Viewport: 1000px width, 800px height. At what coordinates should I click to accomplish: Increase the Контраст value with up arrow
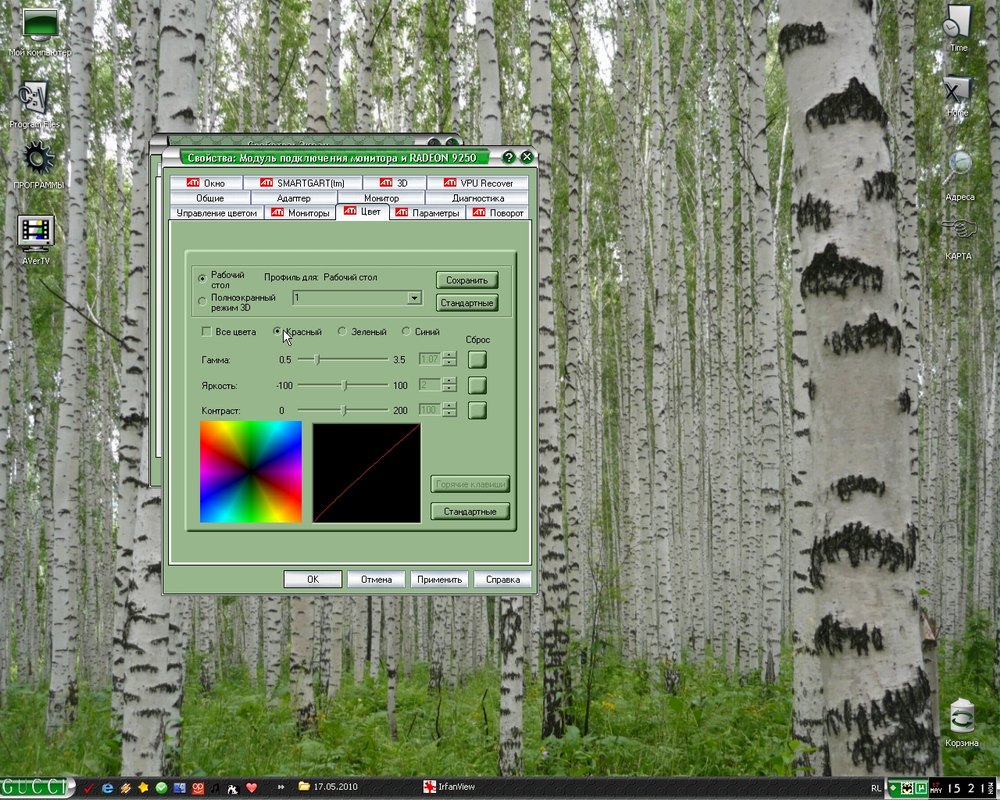pos(450,406)
